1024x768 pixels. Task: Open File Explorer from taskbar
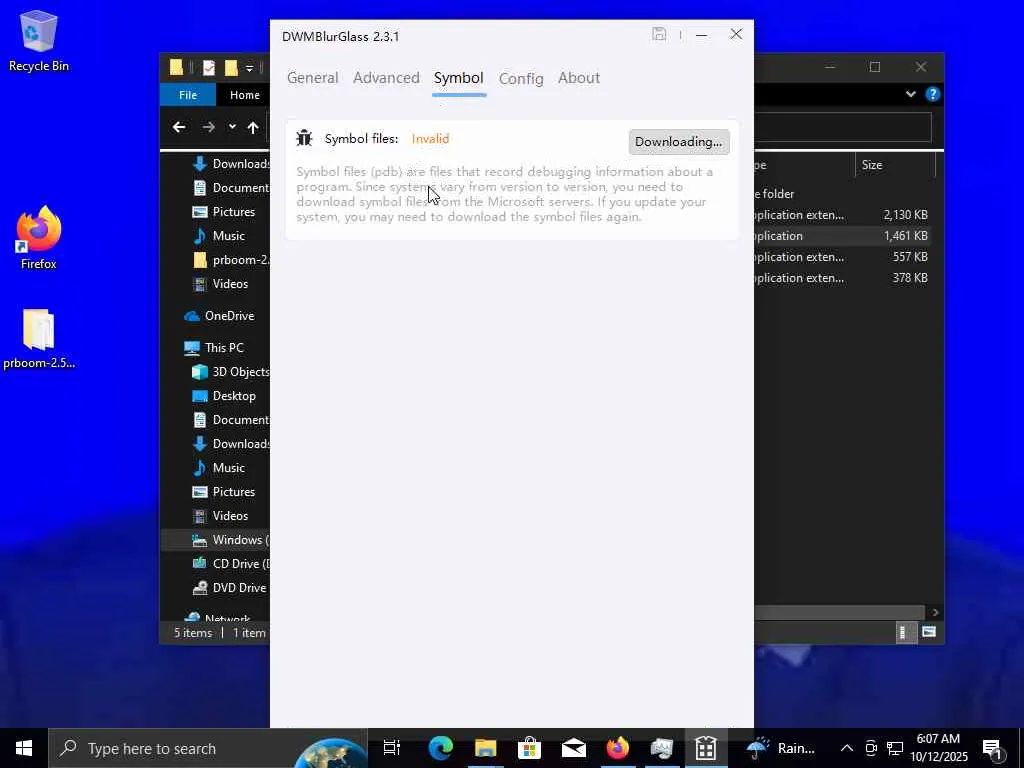[x=485, y=748]
